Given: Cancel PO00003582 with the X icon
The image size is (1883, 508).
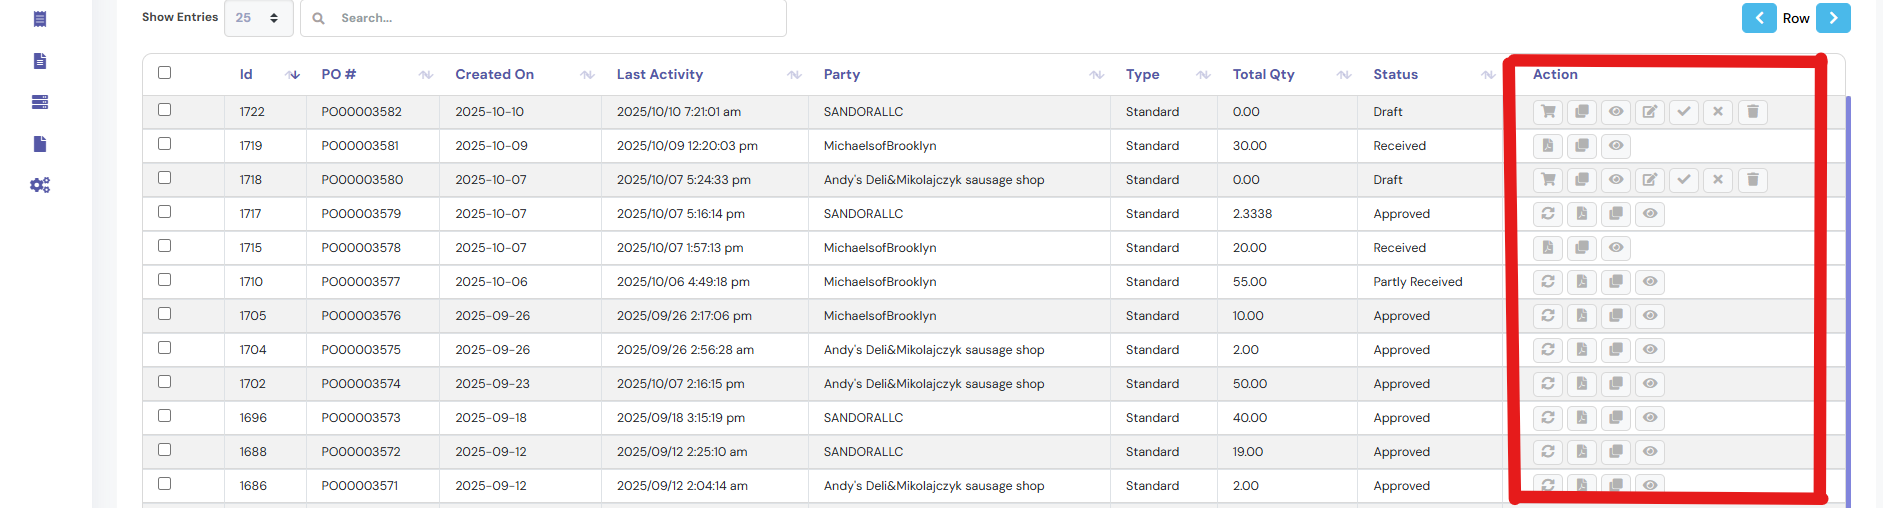Looking at the screenshot, I should 1718,112.
